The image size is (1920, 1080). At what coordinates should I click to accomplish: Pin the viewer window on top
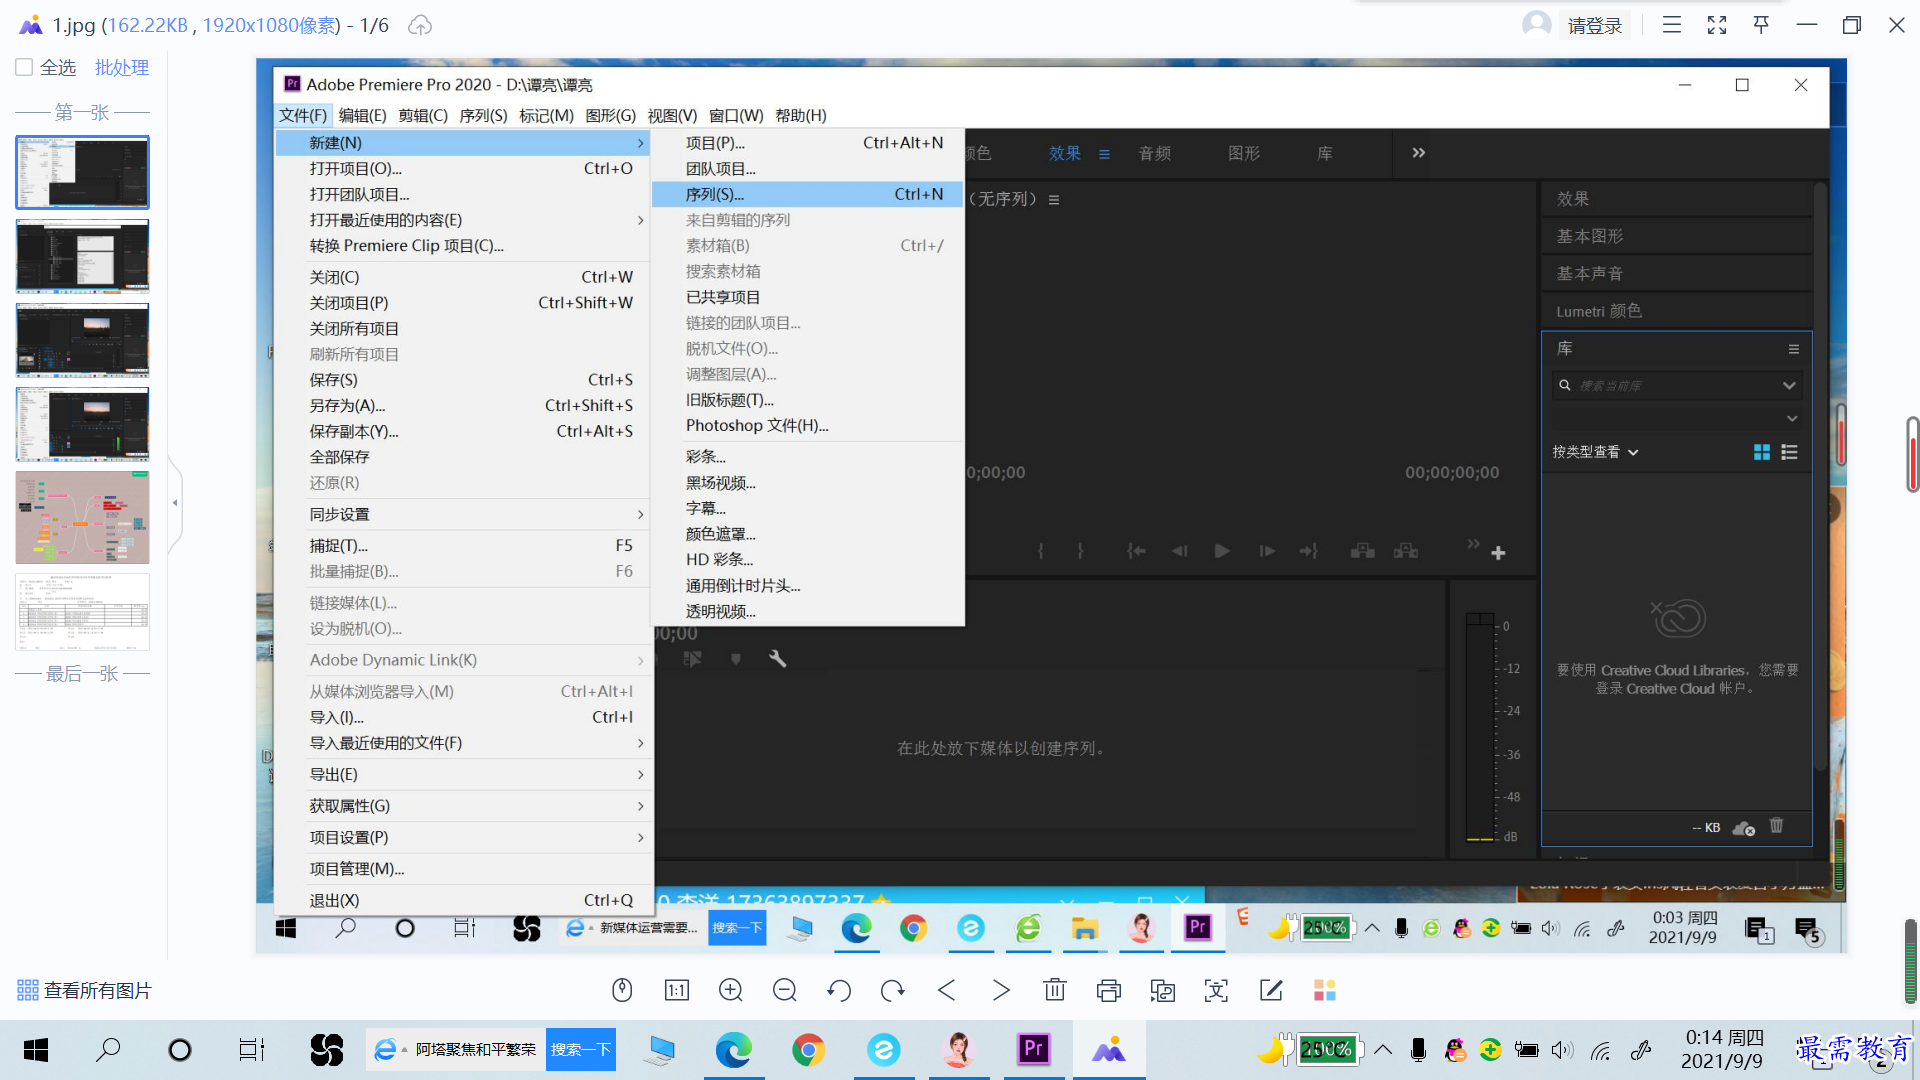point(1762,25)
